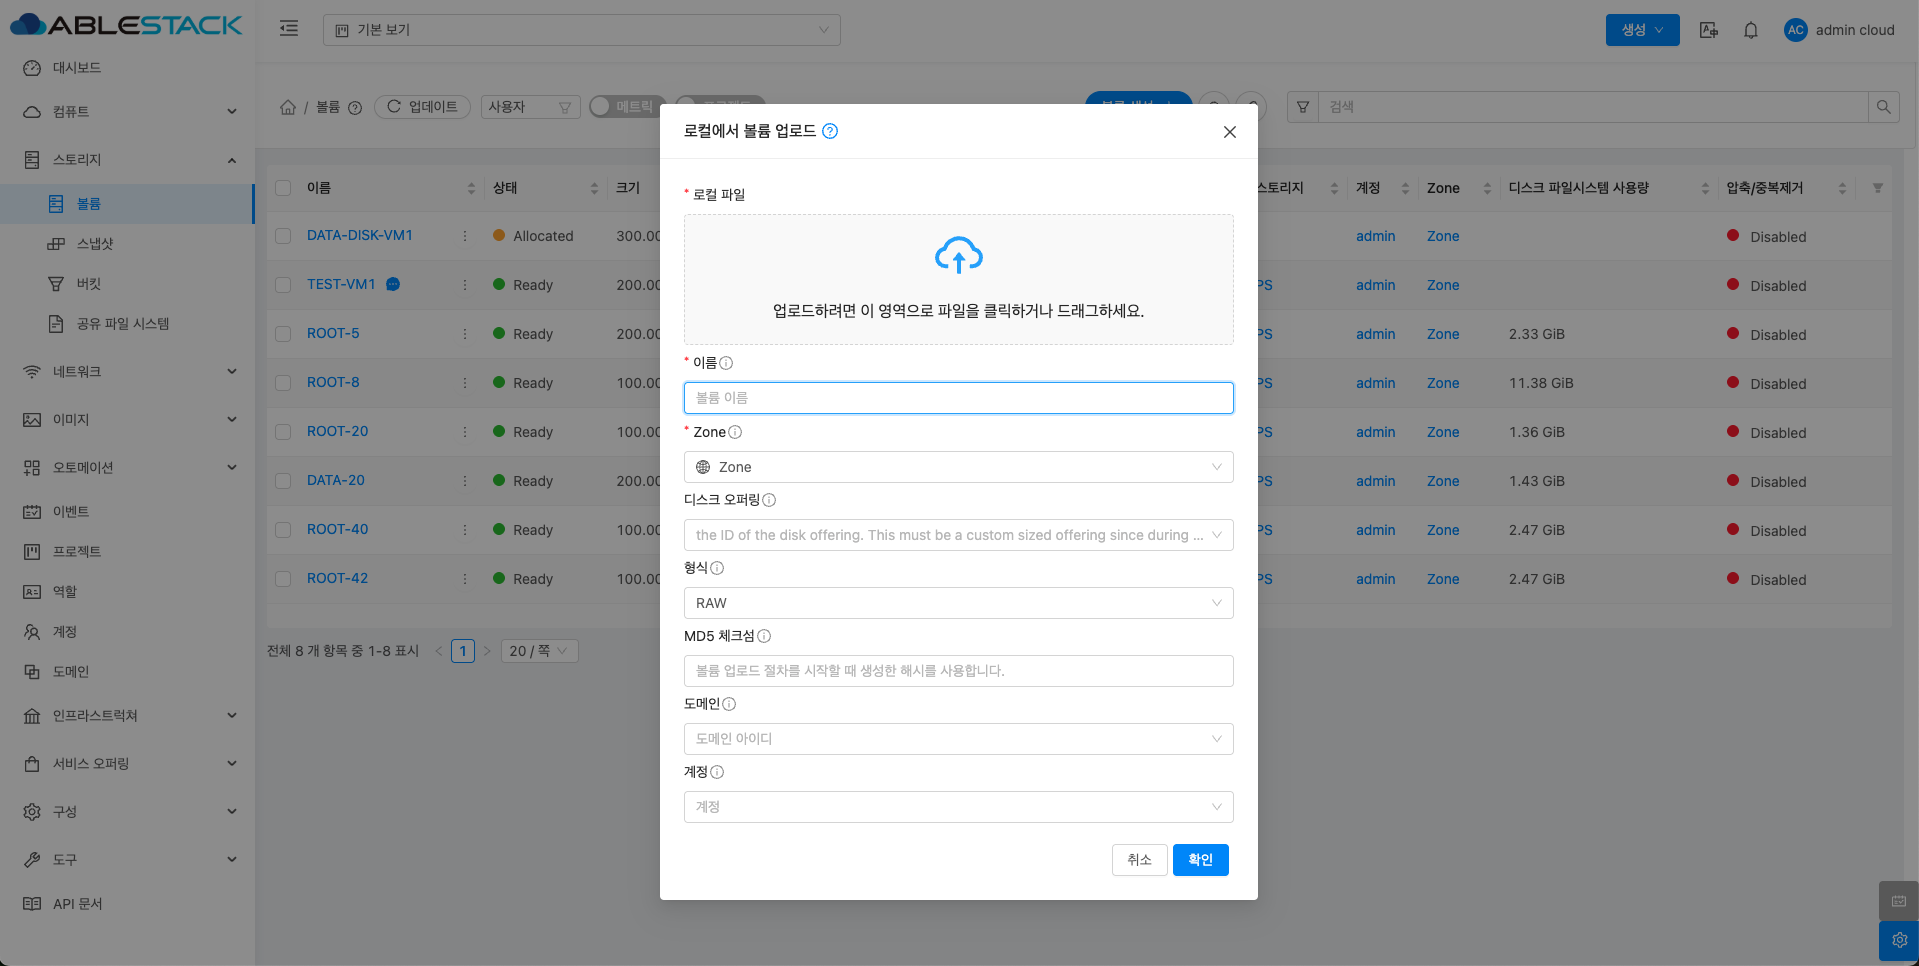This screenshot has height=966, width=1919.
Task: Click the MD5 체크섬 input field
Action: tap(958, 671)
